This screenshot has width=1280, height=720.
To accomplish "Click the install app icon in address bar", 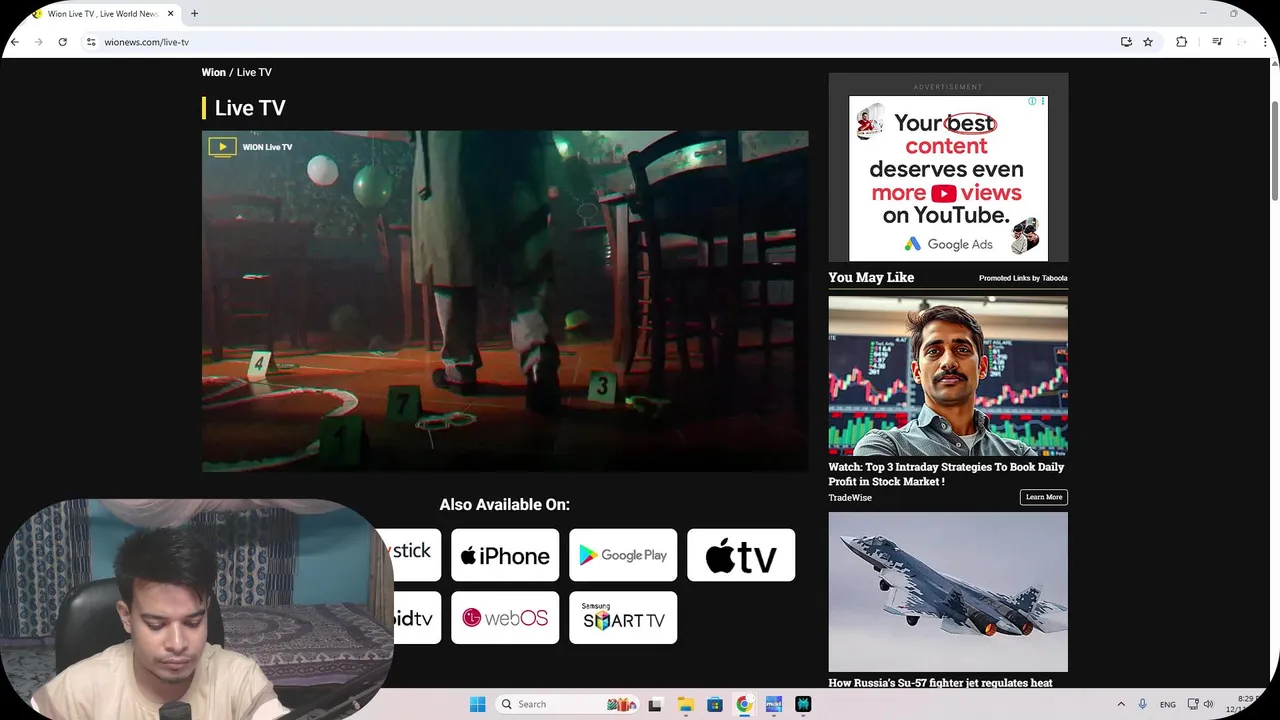I will (1126, 42).
